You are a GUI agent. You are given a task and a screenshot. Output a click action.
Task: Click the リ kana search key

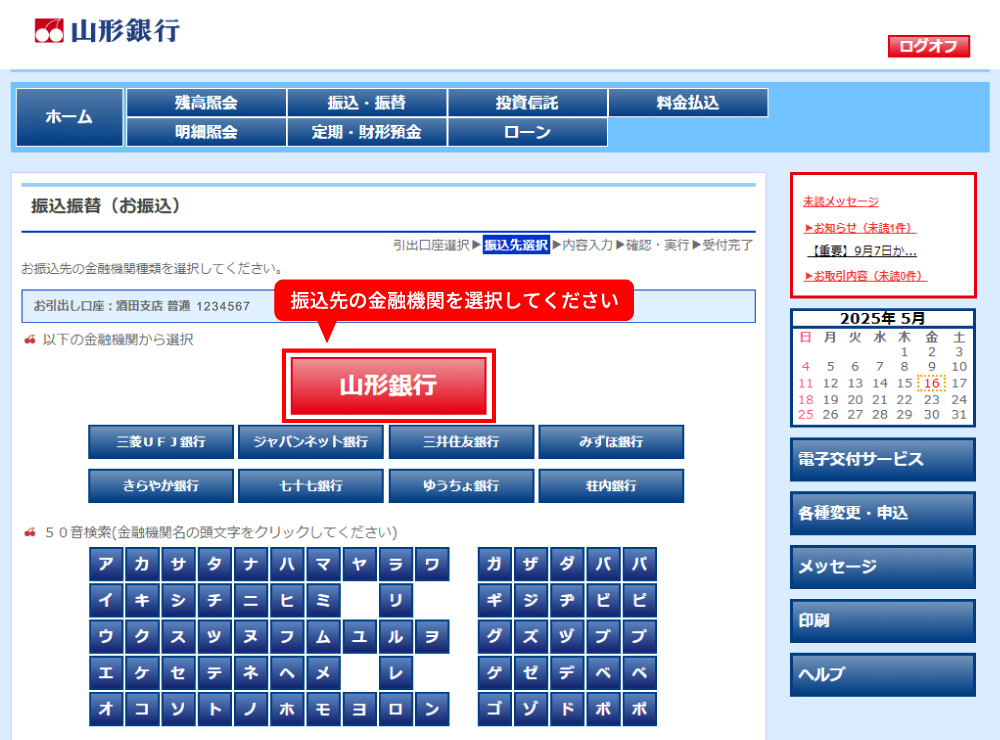395,600
